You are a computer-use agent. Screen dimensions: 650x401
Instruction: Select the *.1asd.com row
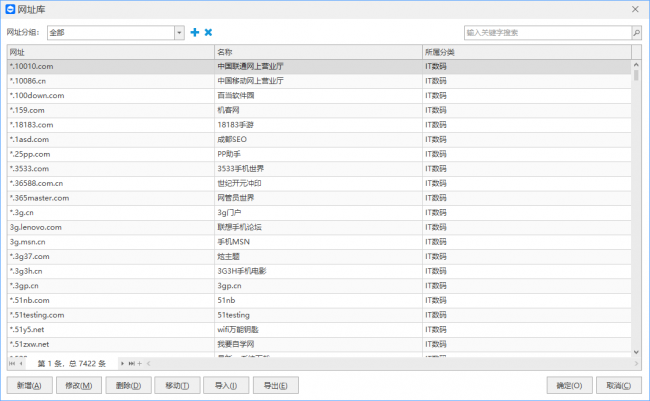[319, 139]
